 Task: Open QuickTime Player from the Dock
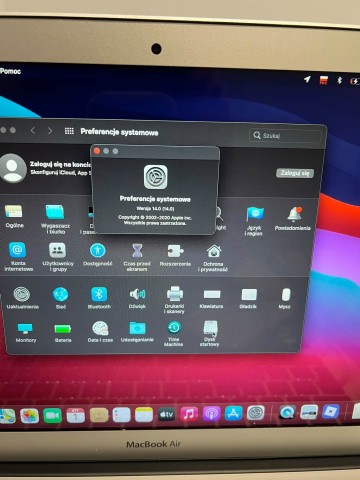[287, 412]
